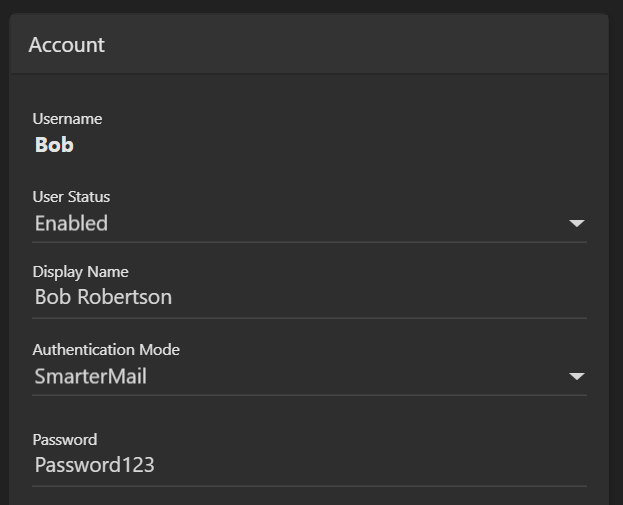Click the Authentication Mode label
Viewport: 623px width, 505px height.
106,350
